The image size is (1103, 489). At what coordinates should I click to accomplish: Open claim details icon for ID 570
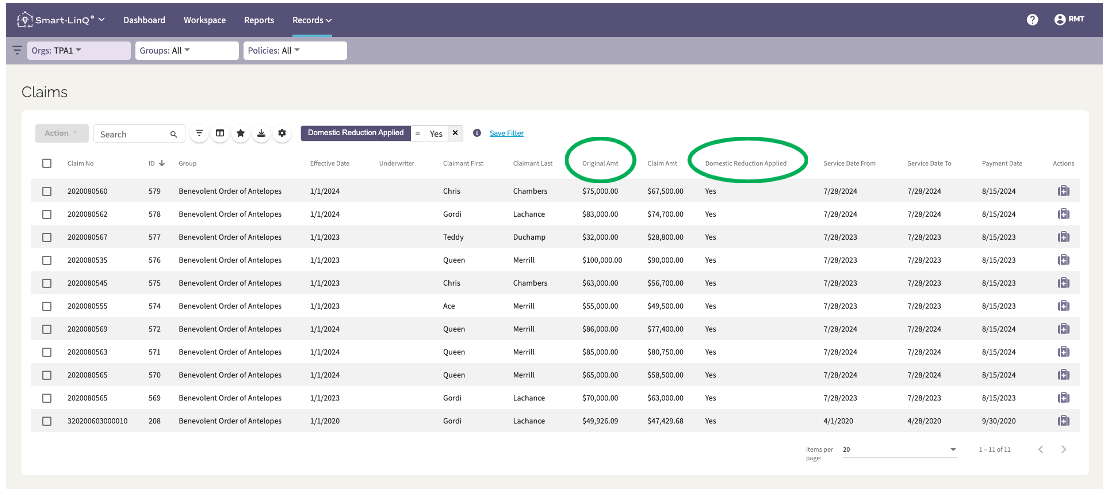coord(1064,375)
